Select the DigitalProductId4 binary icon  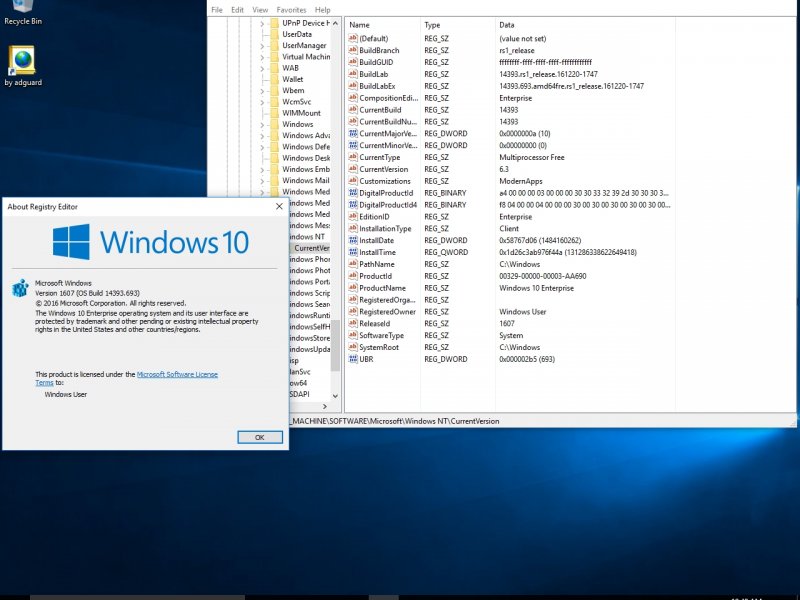pyautogui.click(x=353, y=205)
